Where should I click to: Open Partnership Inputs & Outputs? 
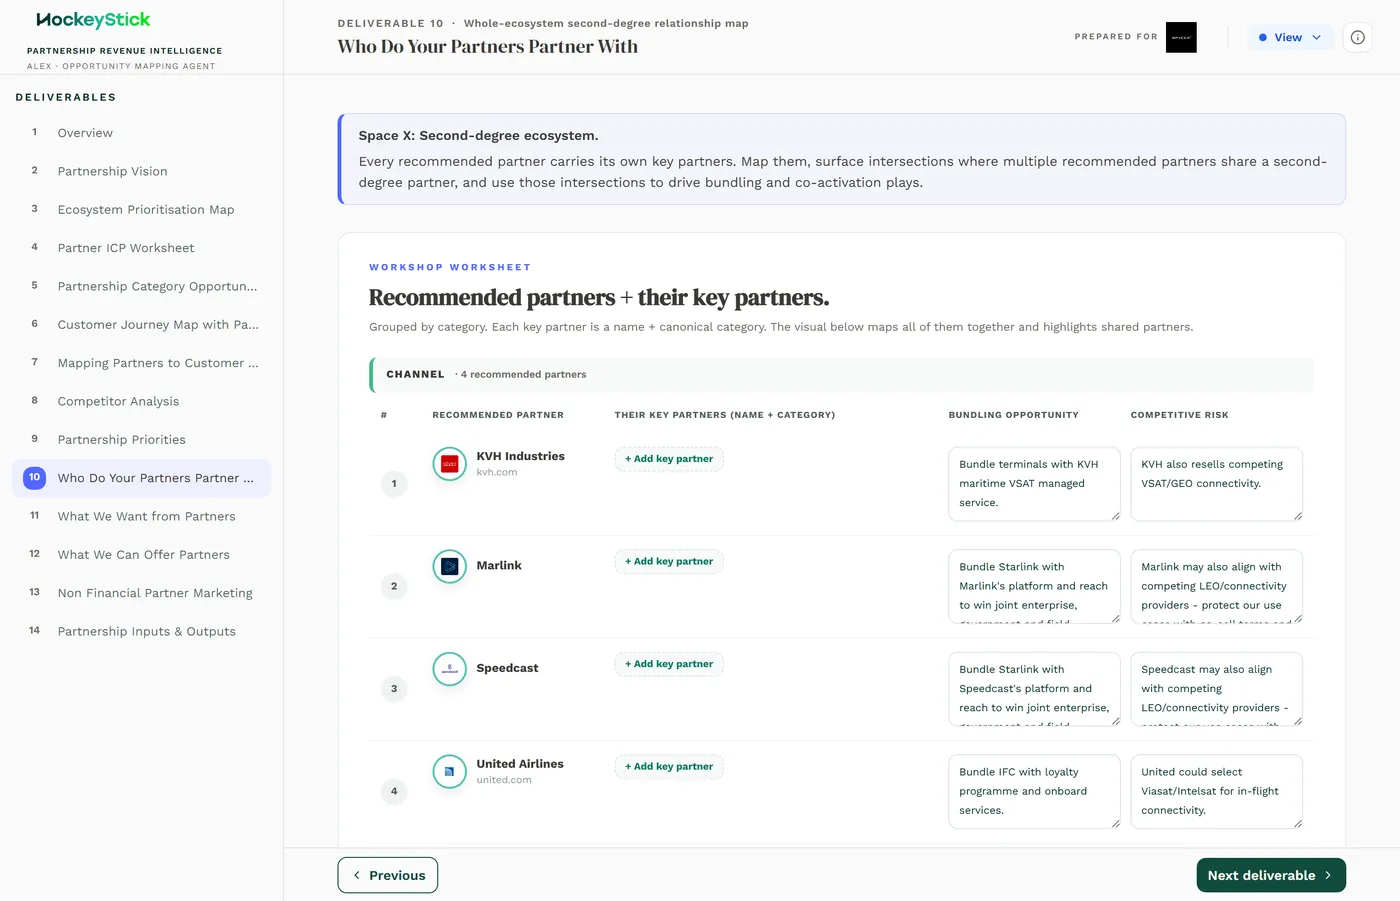141,631
